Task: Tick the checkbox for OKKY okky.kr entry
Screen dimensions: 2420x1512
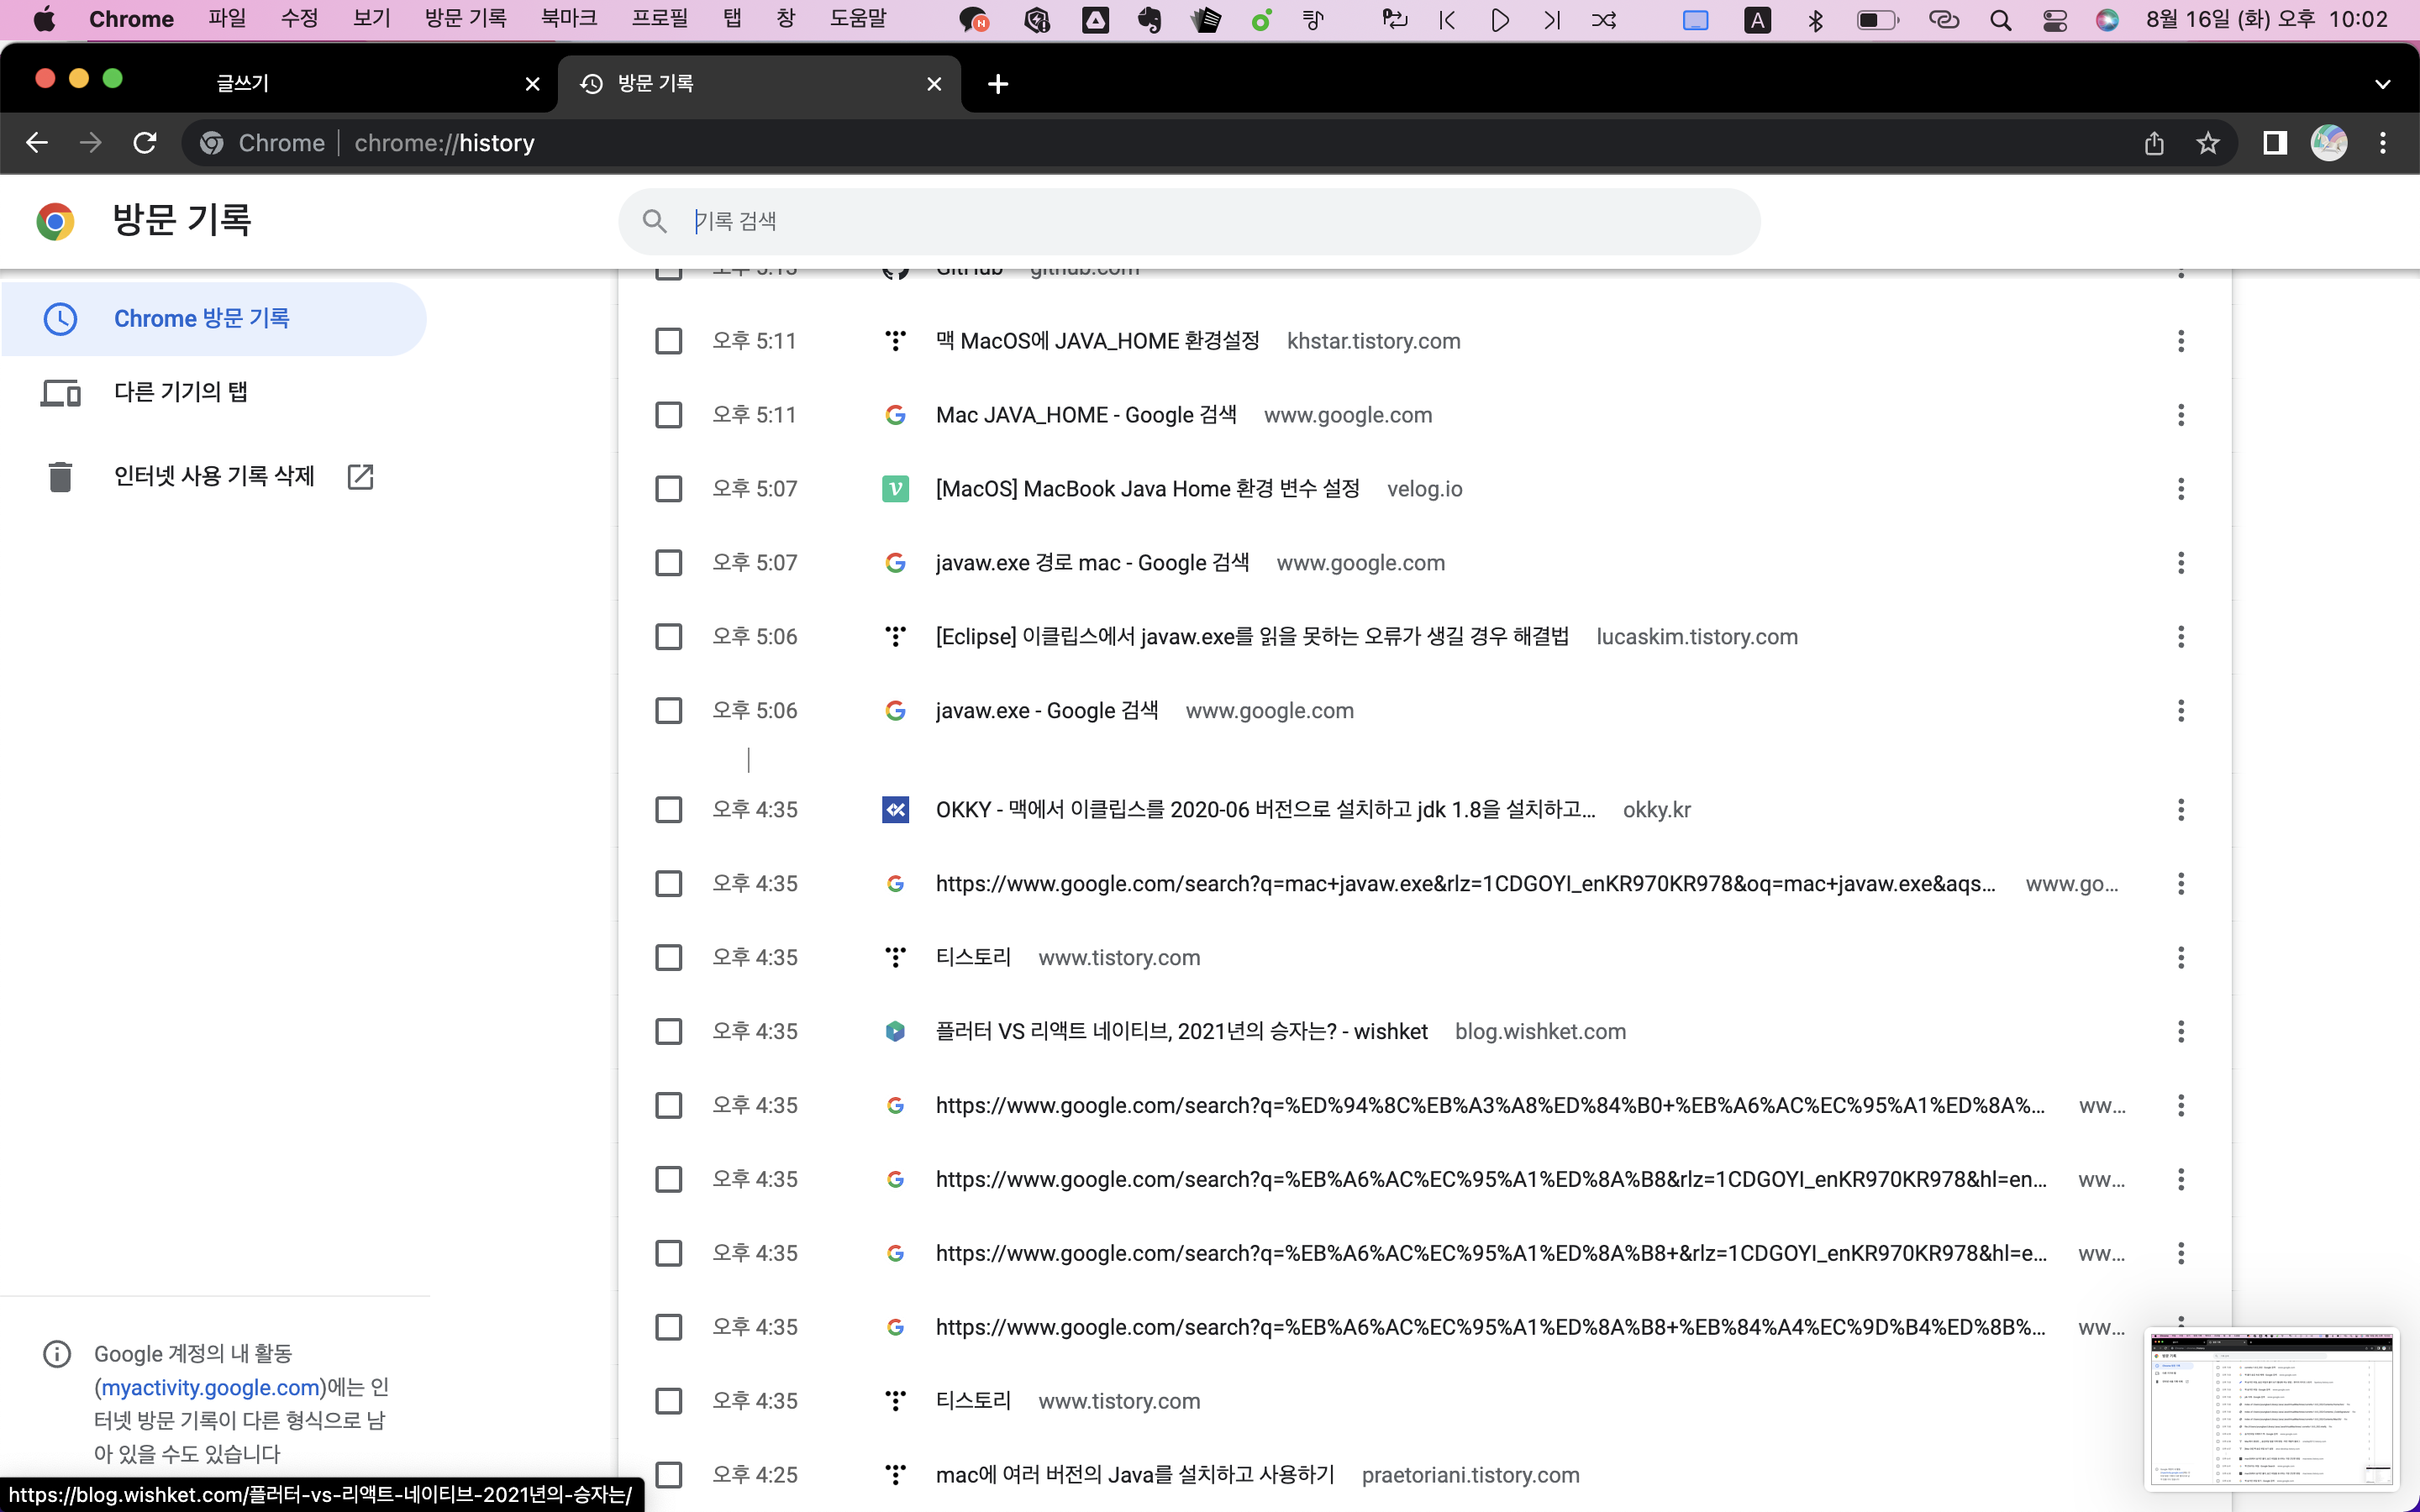Action: (668, 810)
